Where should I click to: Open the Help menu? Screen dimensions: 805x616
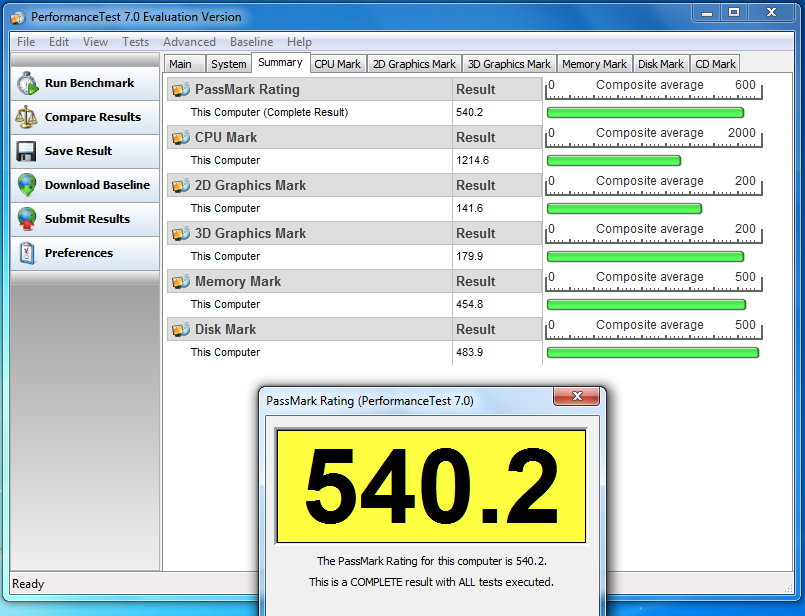tap(299, 42)
